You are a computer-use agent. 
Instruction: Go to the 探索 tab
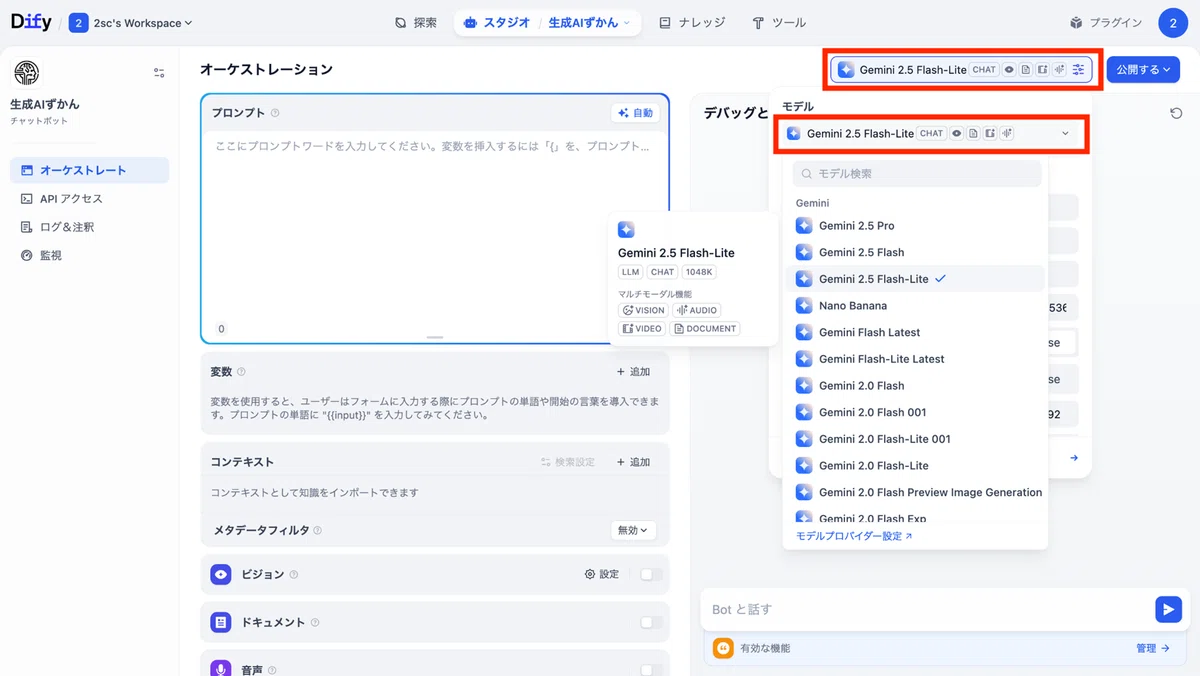[416, 22]
